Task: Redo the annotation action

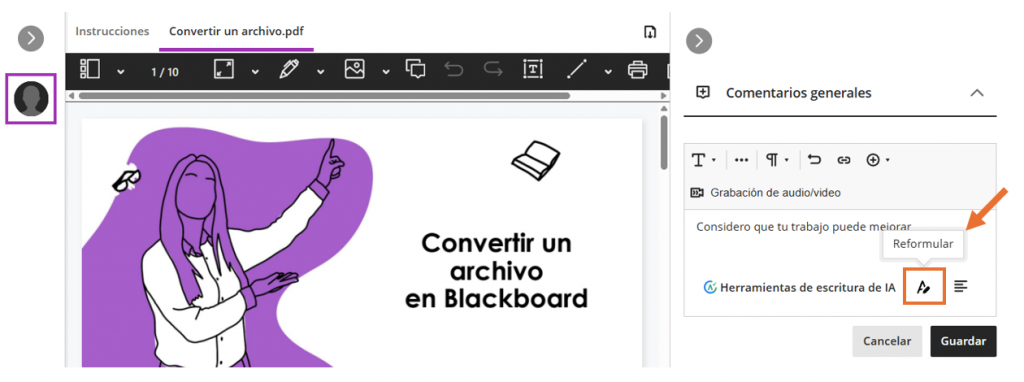Action: coord(493,69)
